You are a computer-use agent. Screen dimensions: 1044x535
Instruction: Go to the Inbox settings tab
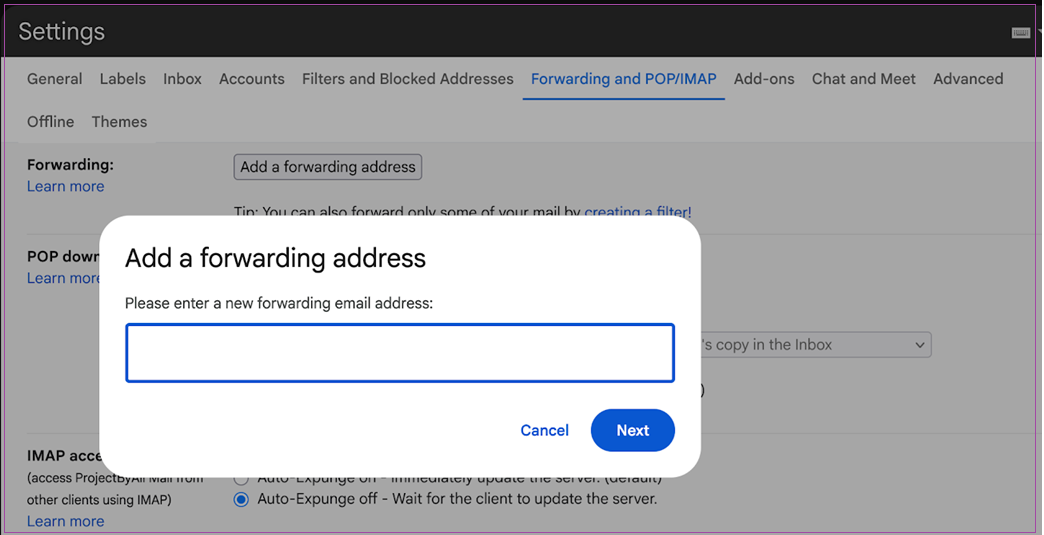point(182,79)
